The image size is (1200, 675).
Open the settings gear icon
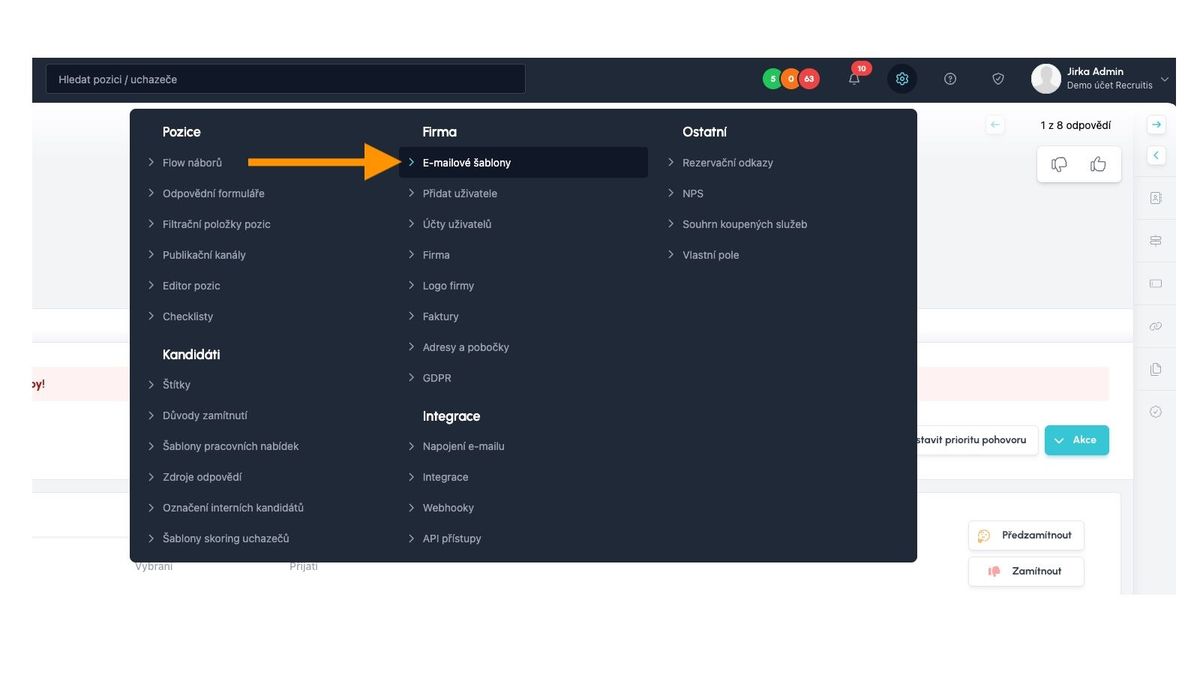pyautogui.click(x=902, y=79)
